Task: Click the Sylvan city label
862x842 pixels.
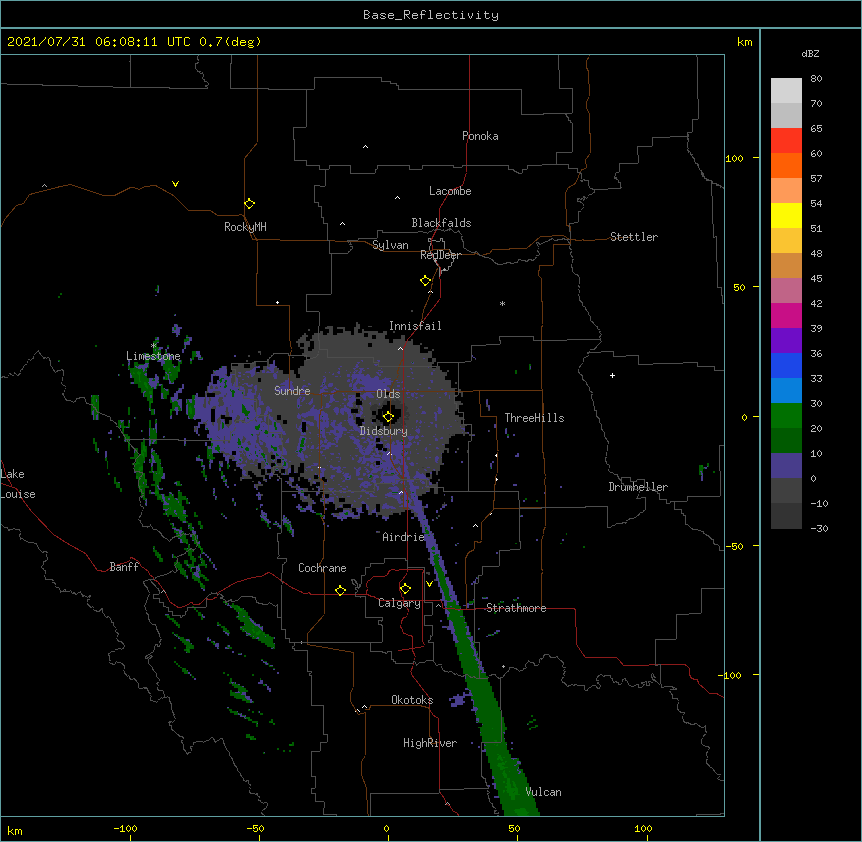Action: (x=390, y=245)
